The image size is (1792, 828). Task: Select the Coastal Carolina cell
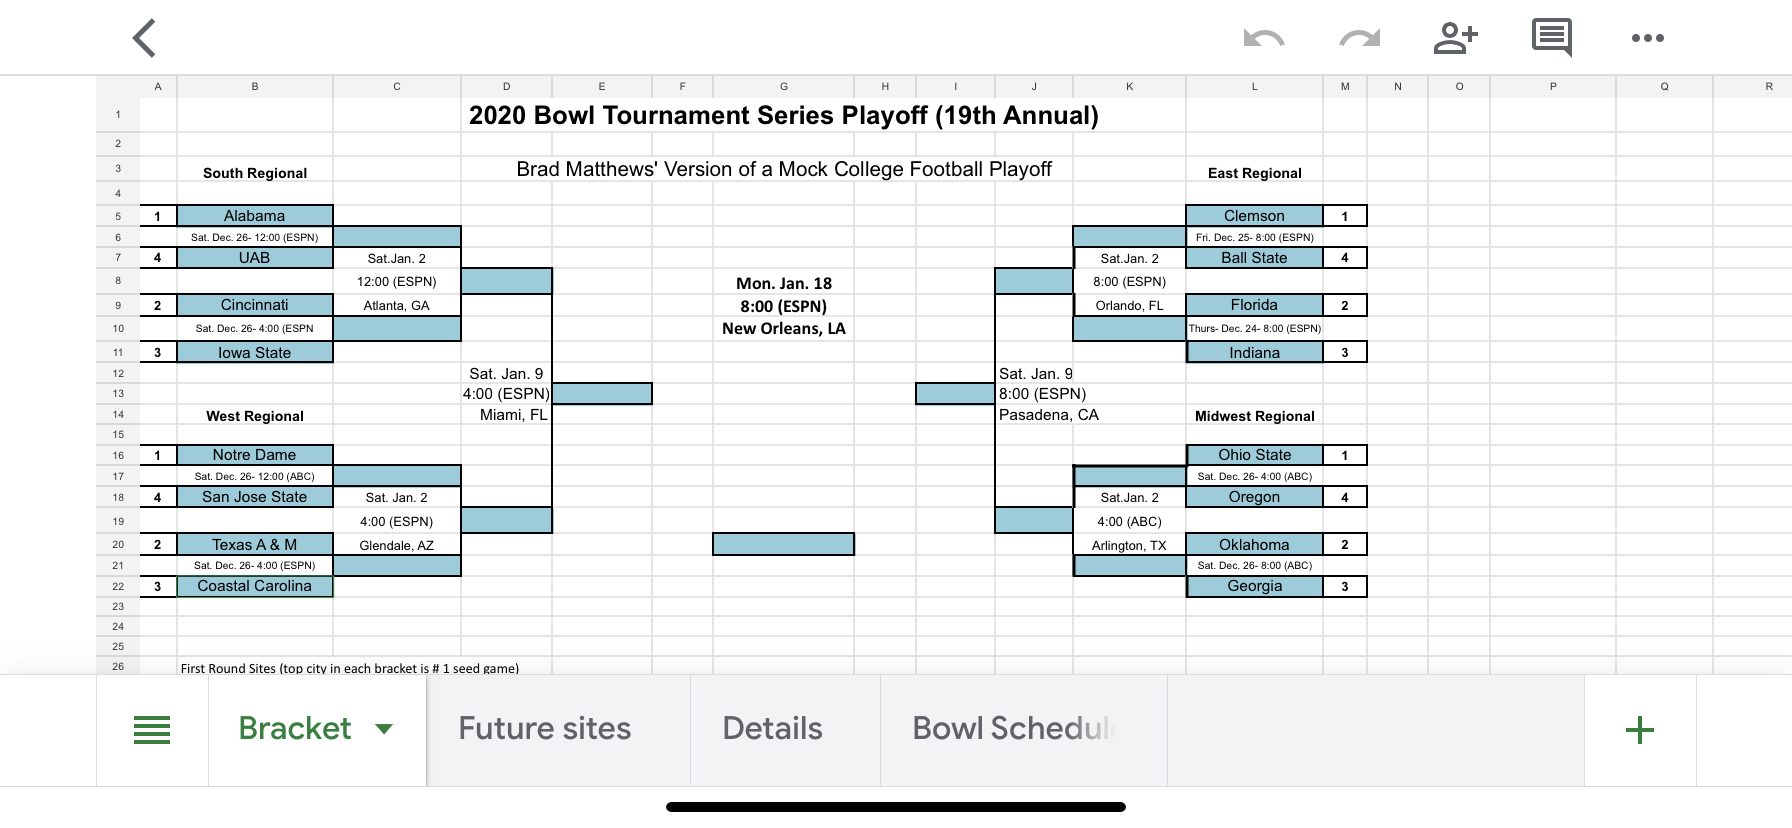pos(254,587)
